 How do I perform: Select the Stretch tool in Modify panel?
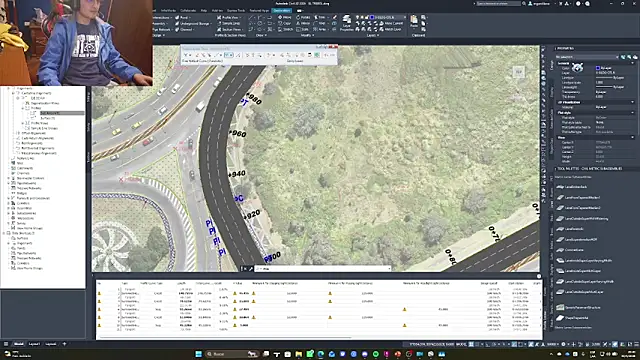[x=285, y=29]
